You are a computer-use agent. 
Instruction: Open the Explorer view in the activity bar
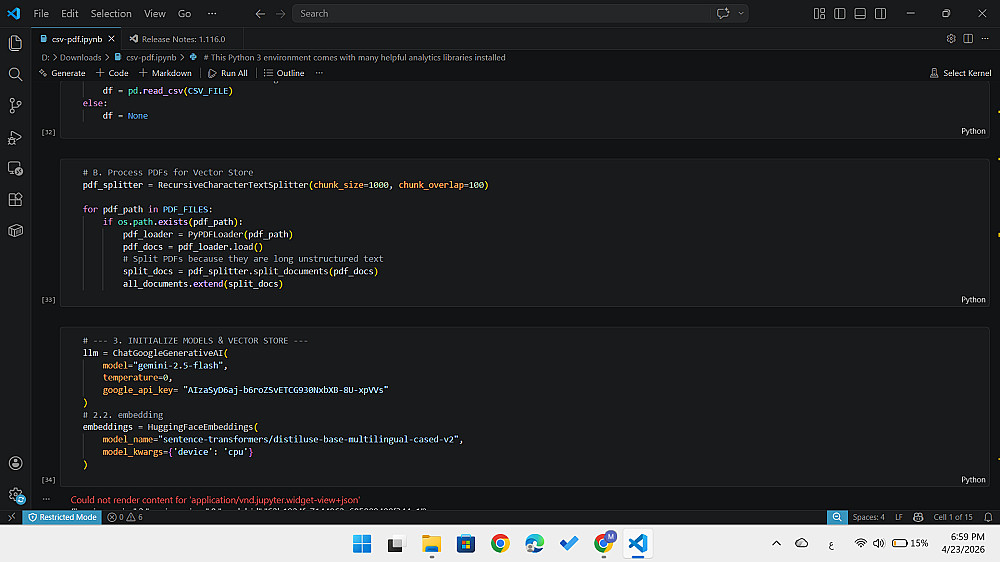point(15,43)
